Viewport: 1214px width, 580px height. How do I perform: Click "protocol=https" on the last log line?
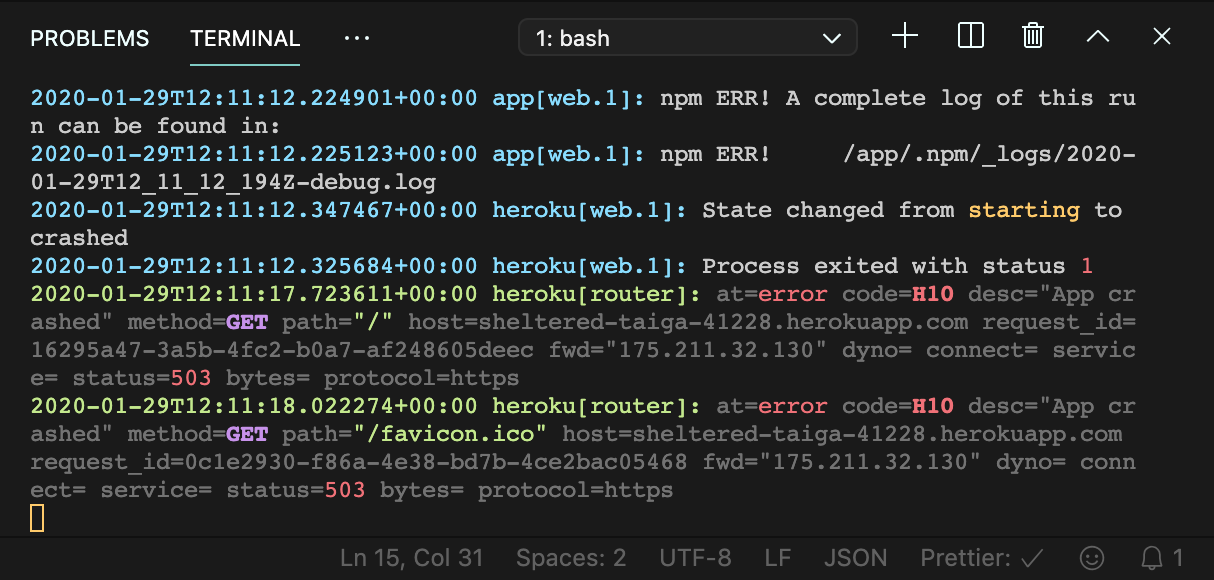[576, 490]
